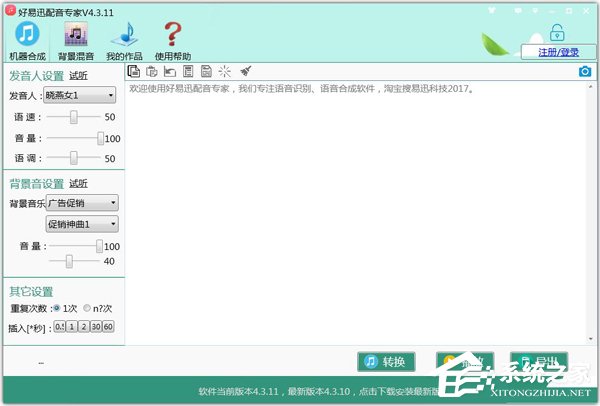Screen dimensions: 600x406
Task: Insert 60 second pause button
Action: (108, 326)
